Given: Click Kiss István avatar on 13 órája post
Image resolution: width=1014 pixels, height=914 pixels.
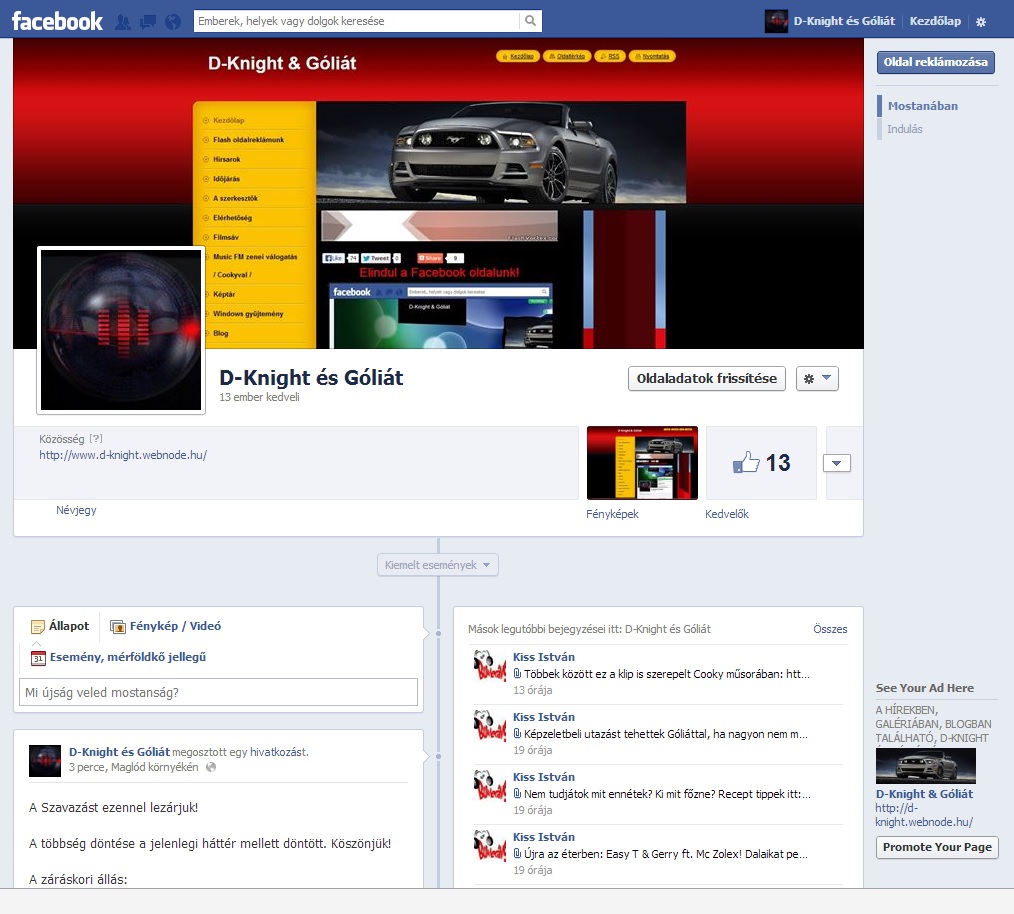Looking at the screenshot, I should (x=490, y=666).
